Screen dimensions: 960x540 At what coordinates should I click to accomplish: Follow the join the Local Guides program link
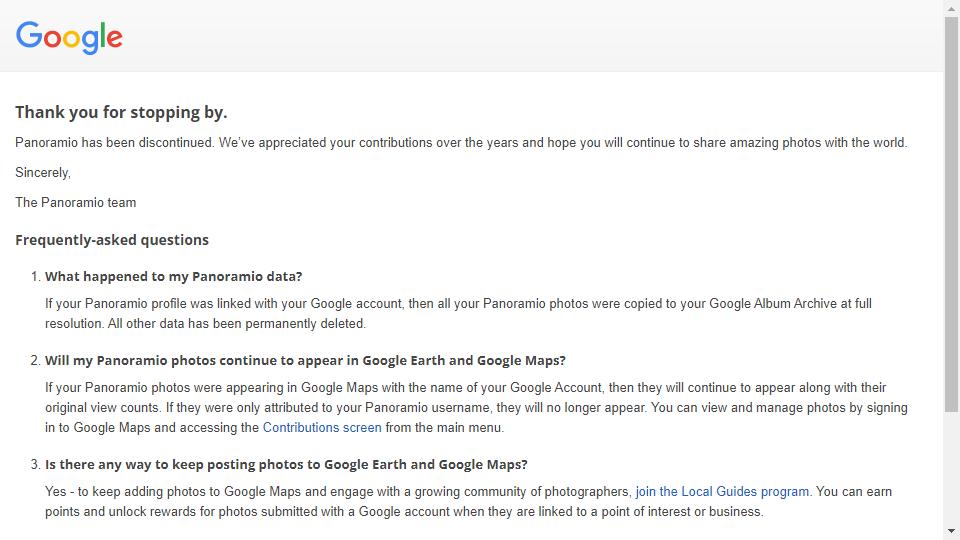tap(722, 492)
